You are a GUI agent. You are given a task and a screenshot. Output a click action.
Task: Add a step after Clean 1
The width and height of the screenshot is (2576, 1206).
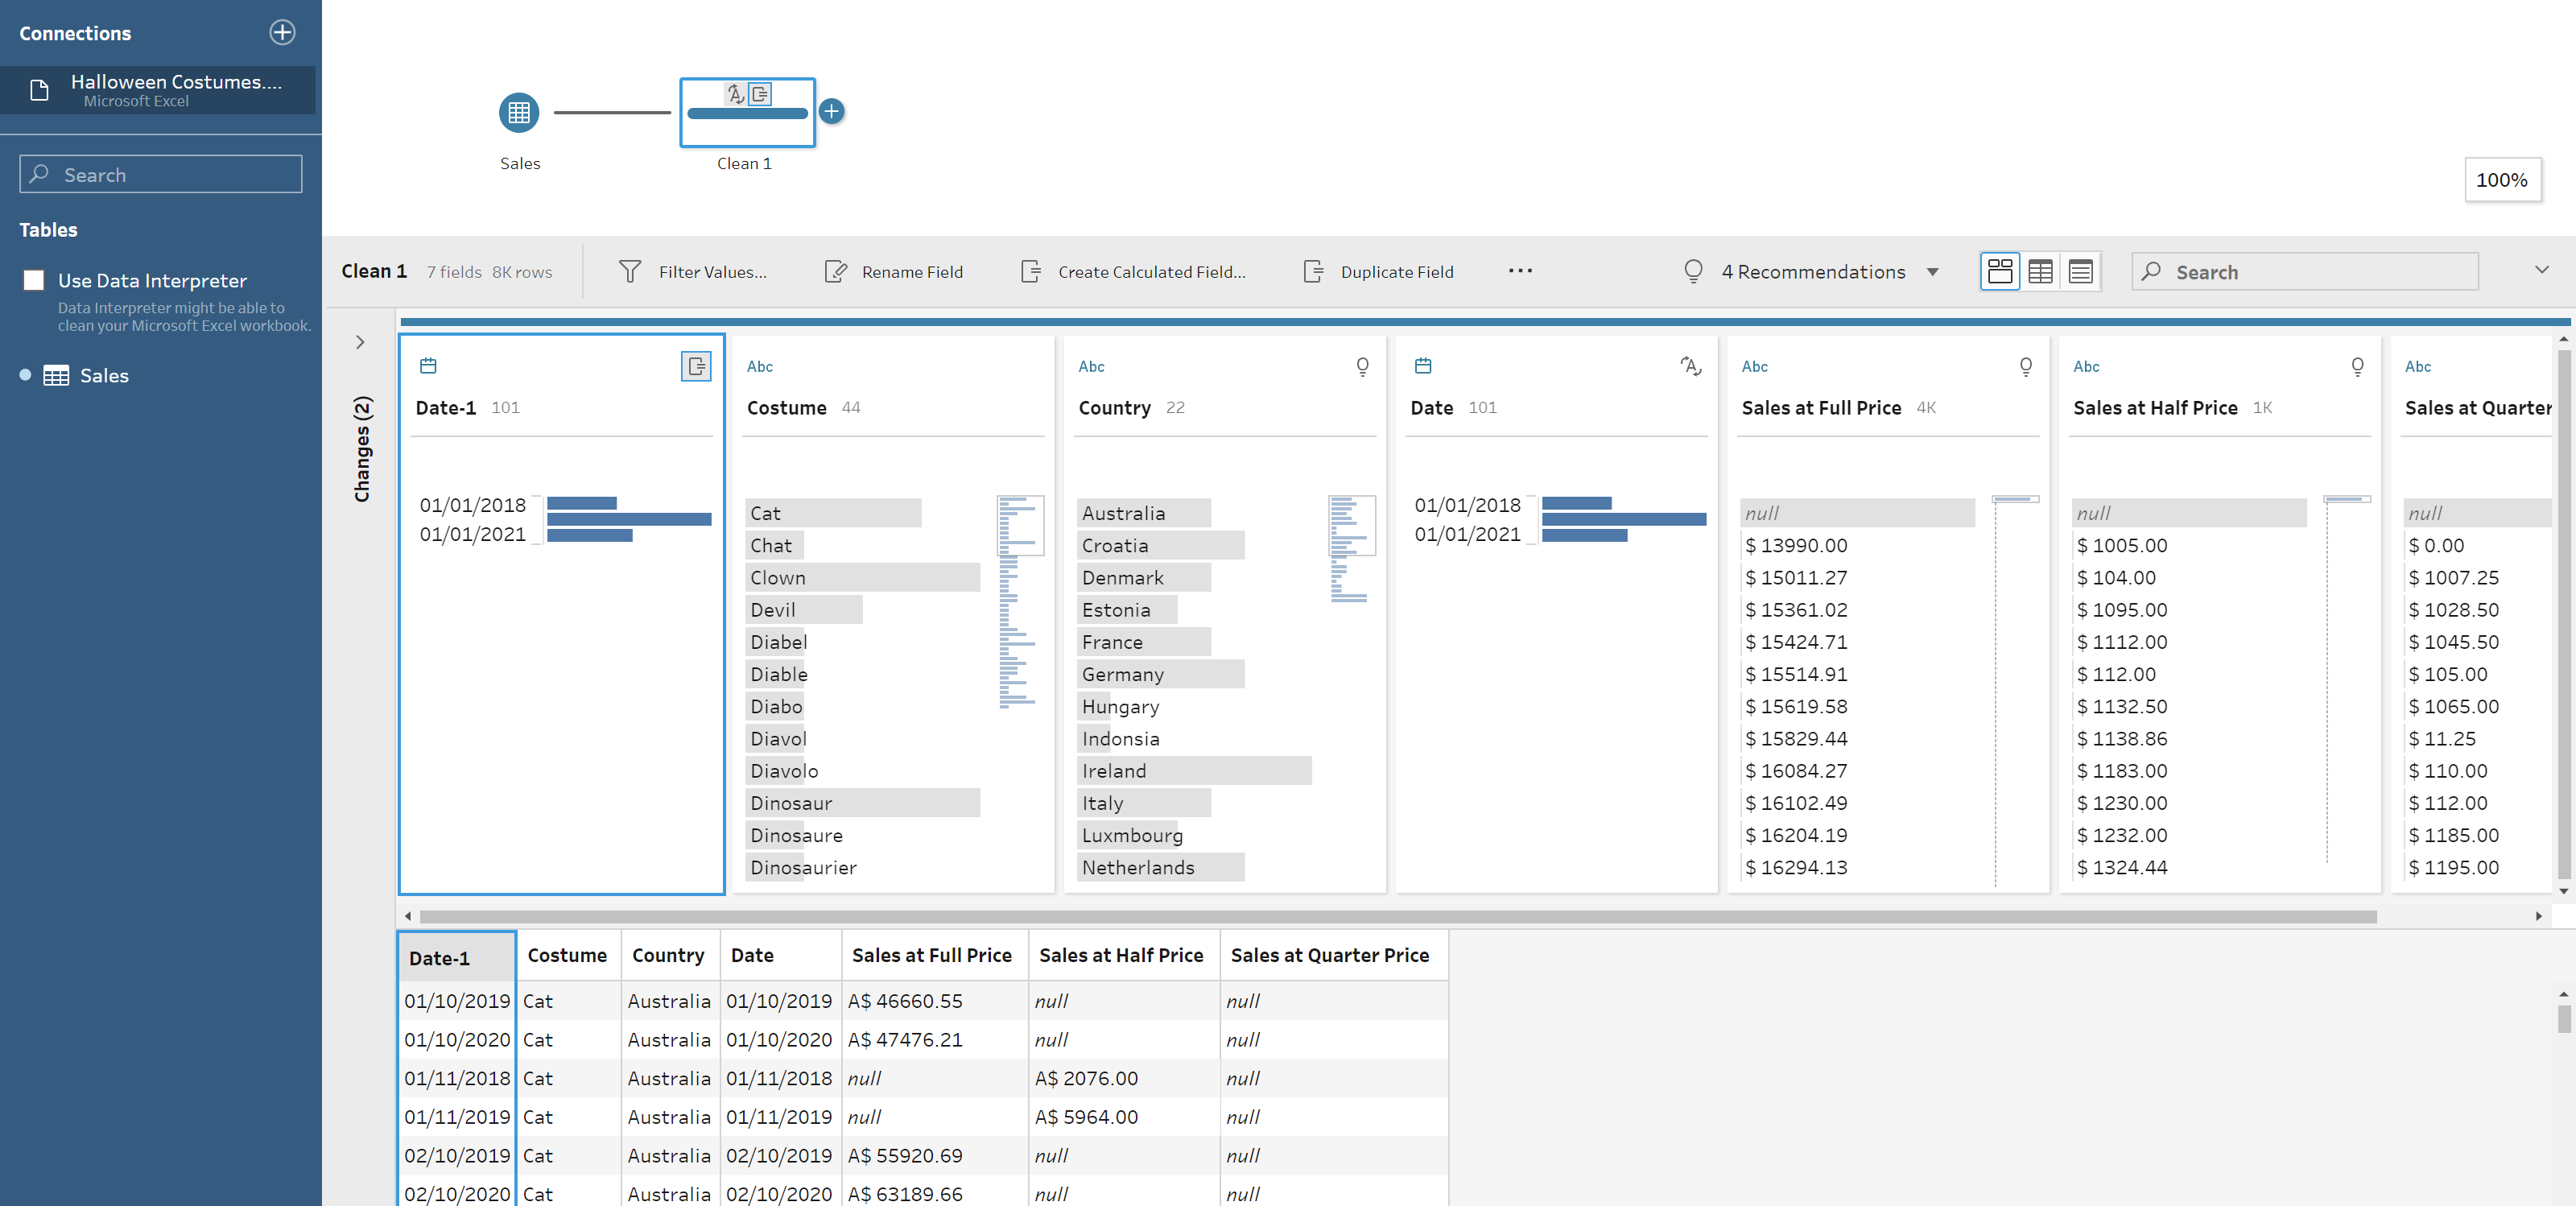(x=831, y=112)
